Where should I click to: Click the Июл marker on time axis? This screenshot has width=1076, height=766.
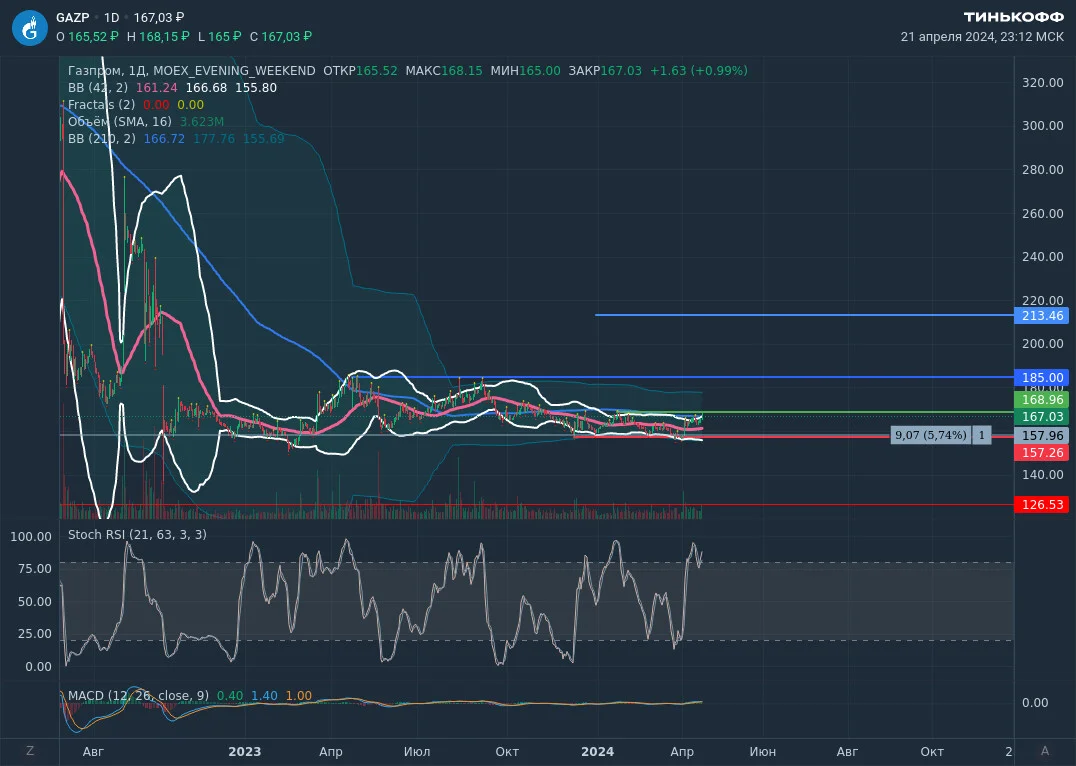coord(417,752)
